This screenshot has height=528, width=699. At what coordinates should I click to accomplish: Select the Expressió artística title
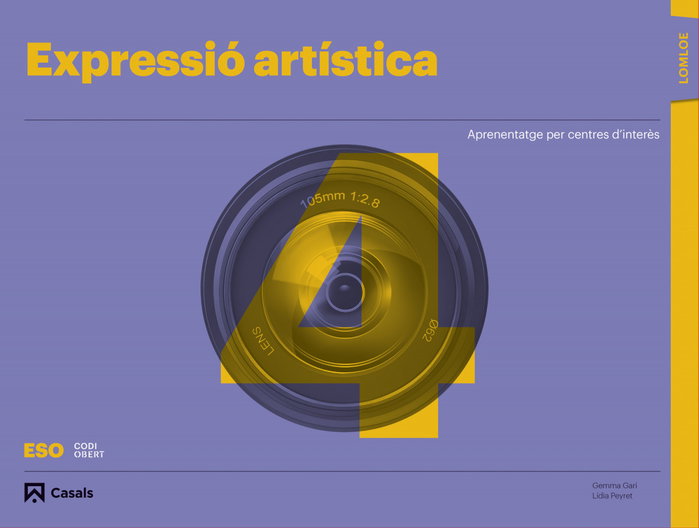tap(232, 60)
